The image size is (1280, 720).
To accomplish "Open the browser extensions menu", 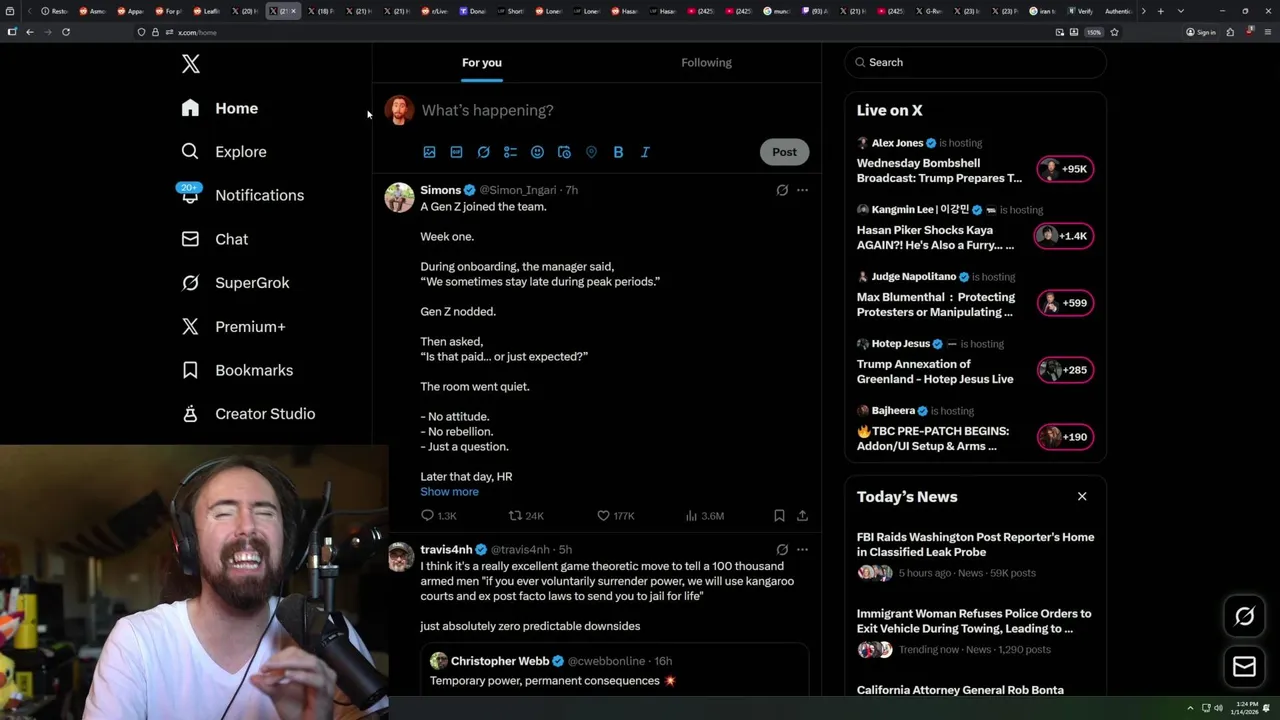I will (1230, 32).
